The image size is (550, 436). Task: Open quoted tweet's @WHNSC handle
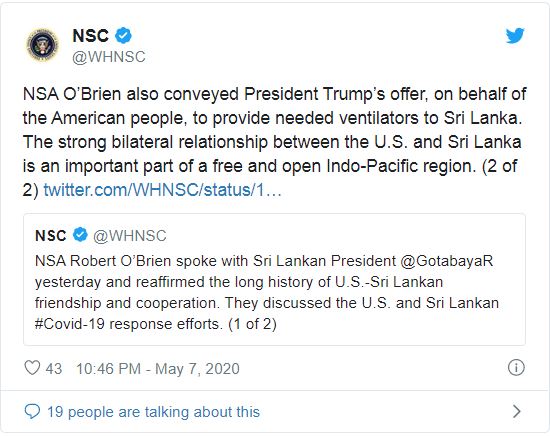[x=129, y=236]
